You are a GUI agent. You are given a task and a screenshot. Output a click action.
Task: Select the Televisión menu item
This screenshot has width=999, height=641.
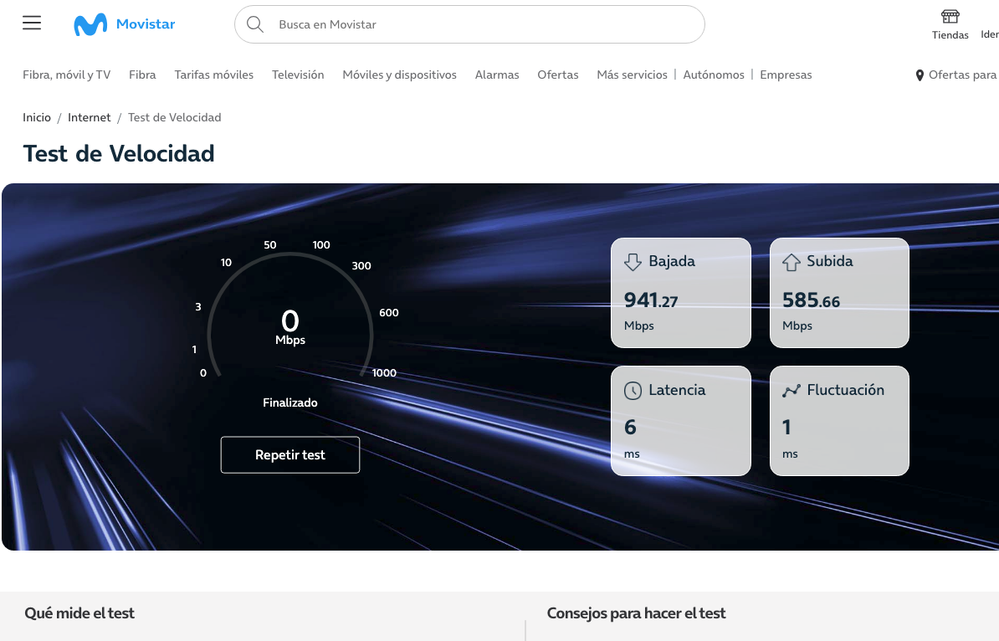tap(298, 75)
